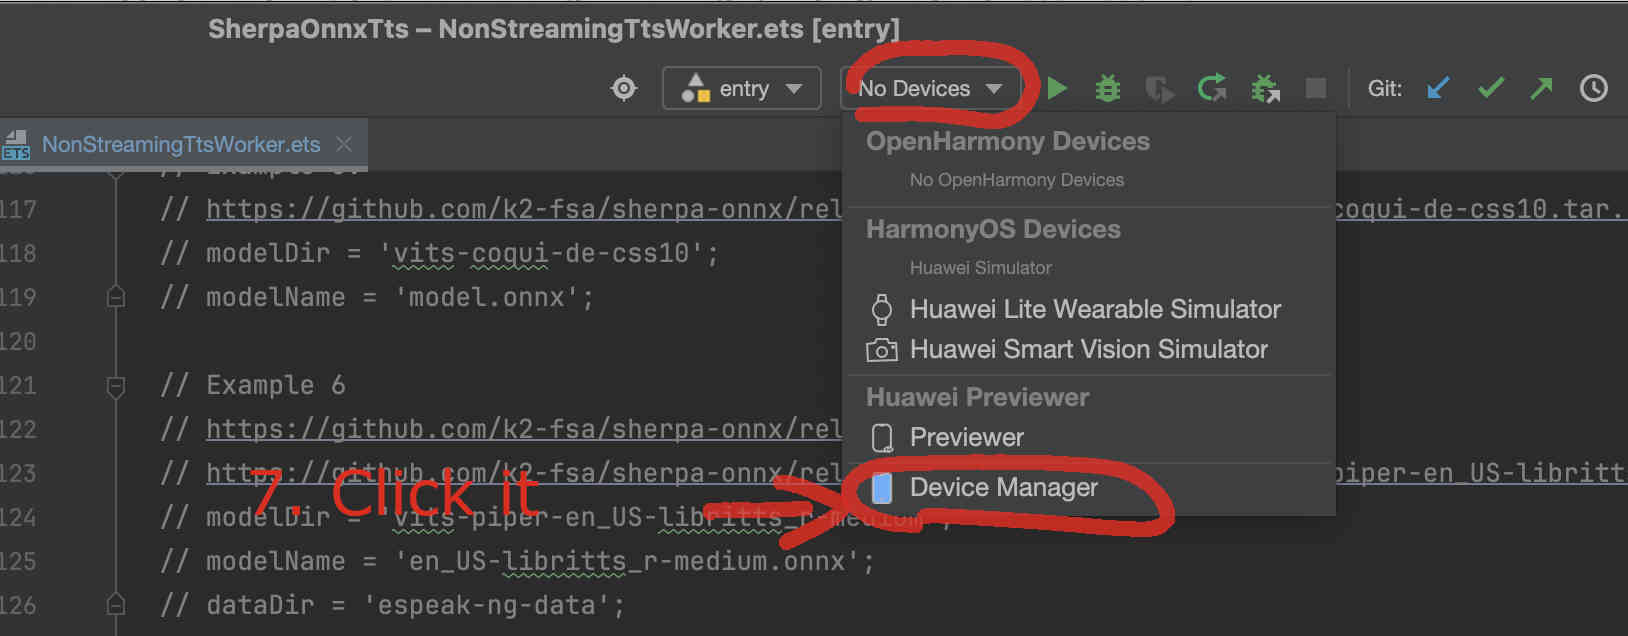Viewport: 1628px width, 636px height.
Task: Click the greyed-out run with coverage icon
Action: 1160,89
